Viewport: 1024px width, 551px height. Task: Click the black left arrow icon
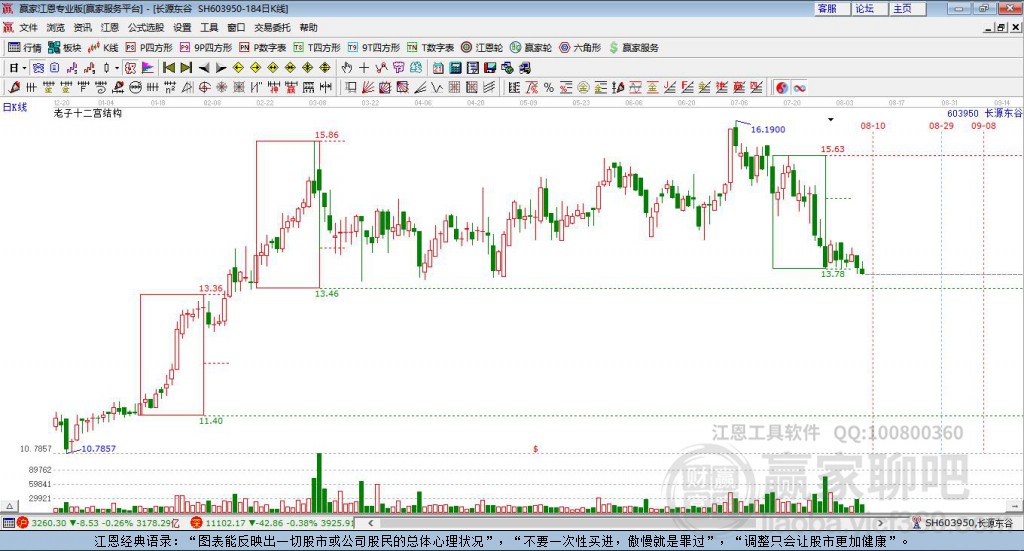click(x=204, y=68)
